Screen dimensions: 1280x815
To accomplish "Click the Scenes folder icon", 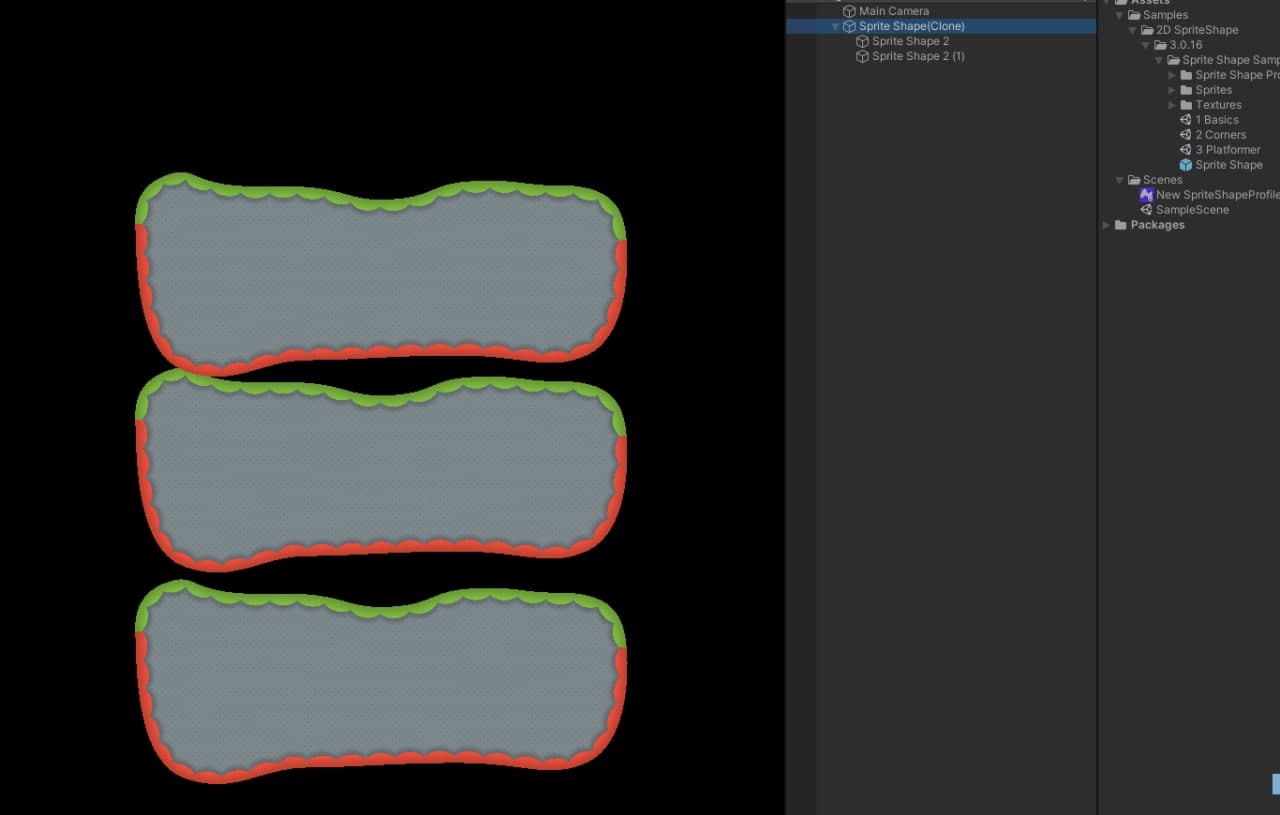I will 1134,180.
